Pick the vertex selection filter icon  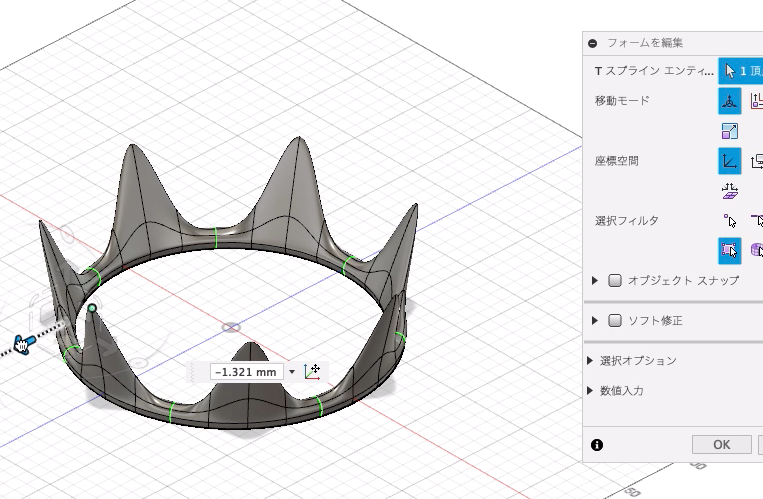coord(729,221)
